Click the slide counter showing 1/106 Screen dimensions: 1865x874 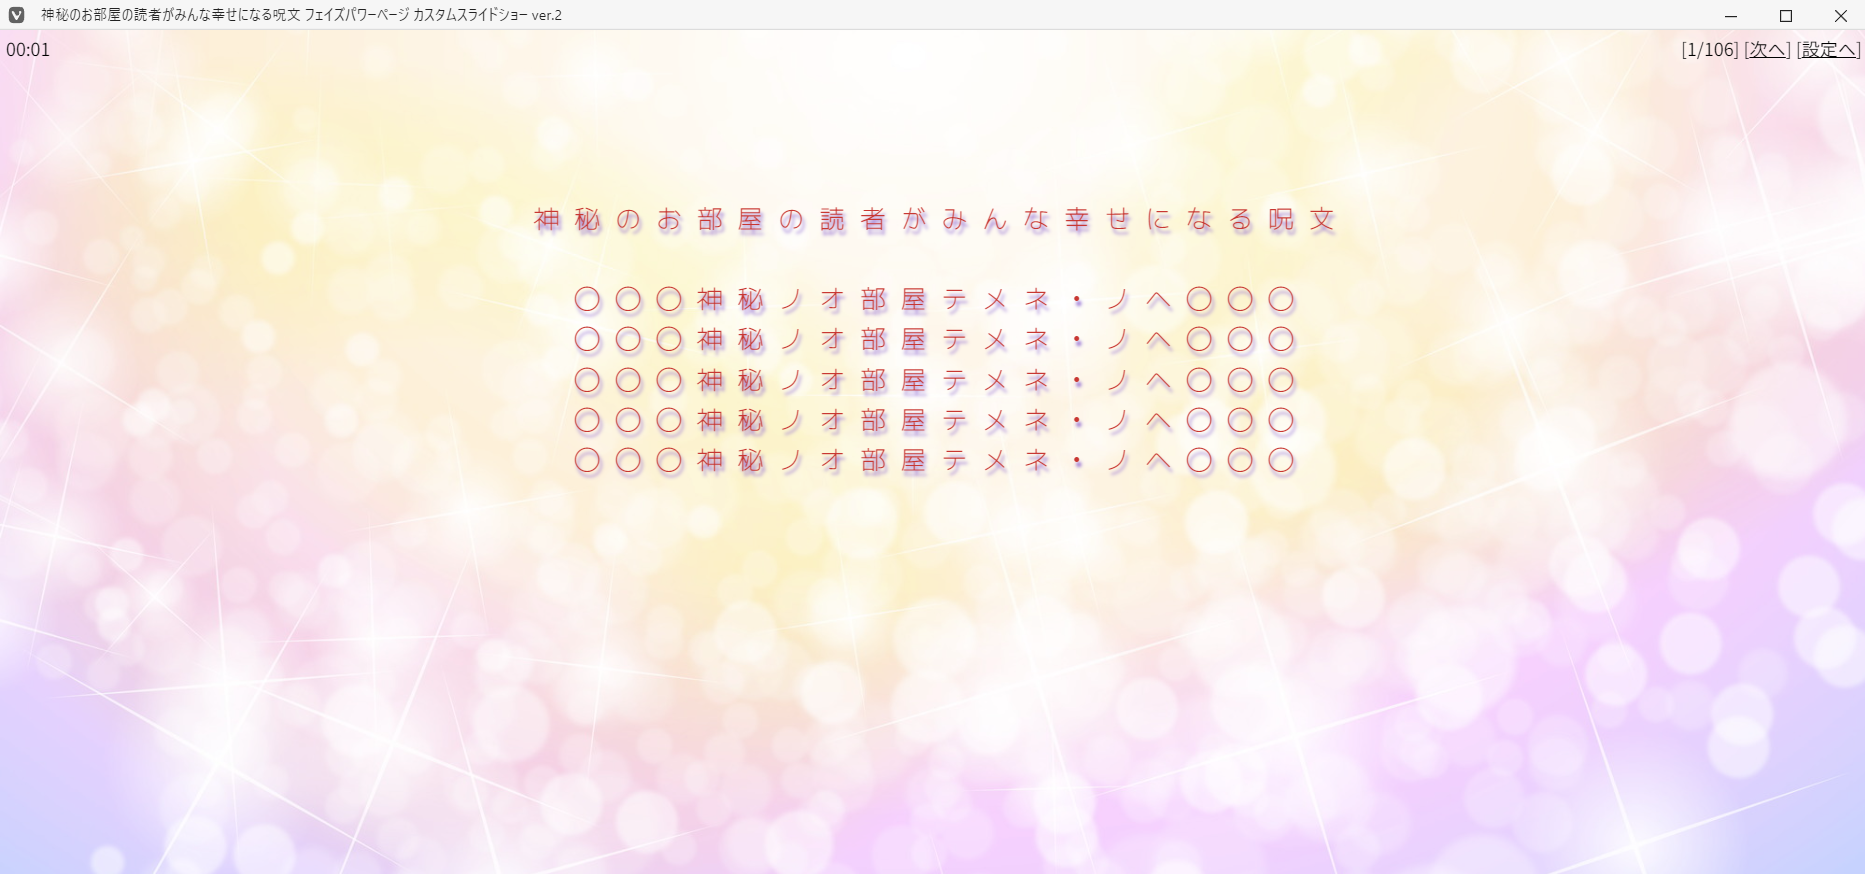1709,50
